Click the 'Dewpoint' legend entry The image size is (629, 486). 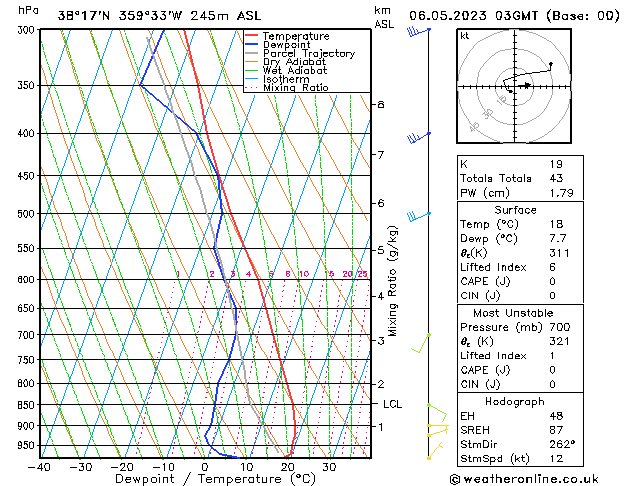tap(286, 45)
